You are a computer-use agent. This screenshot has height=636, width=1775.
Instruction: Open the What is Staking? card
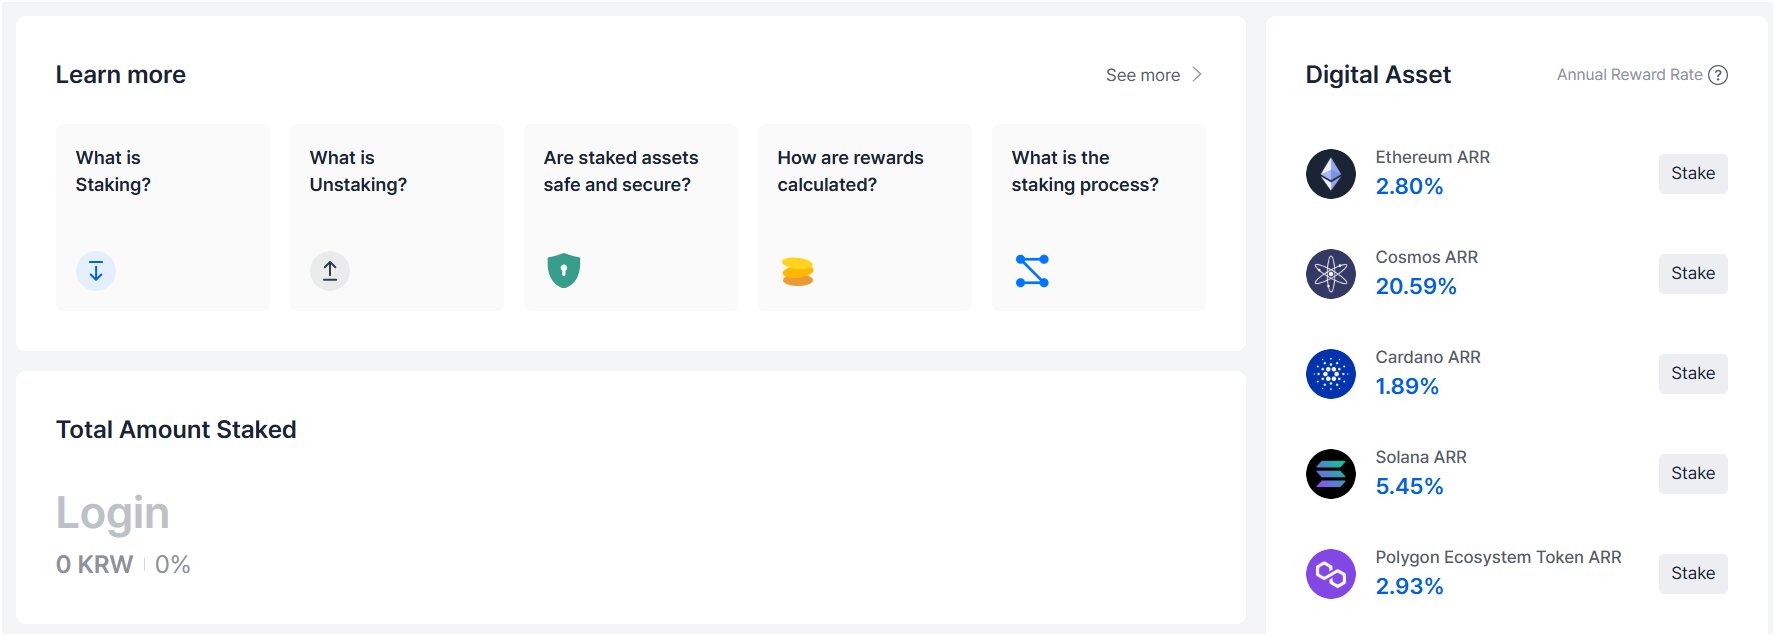point(163,217)
